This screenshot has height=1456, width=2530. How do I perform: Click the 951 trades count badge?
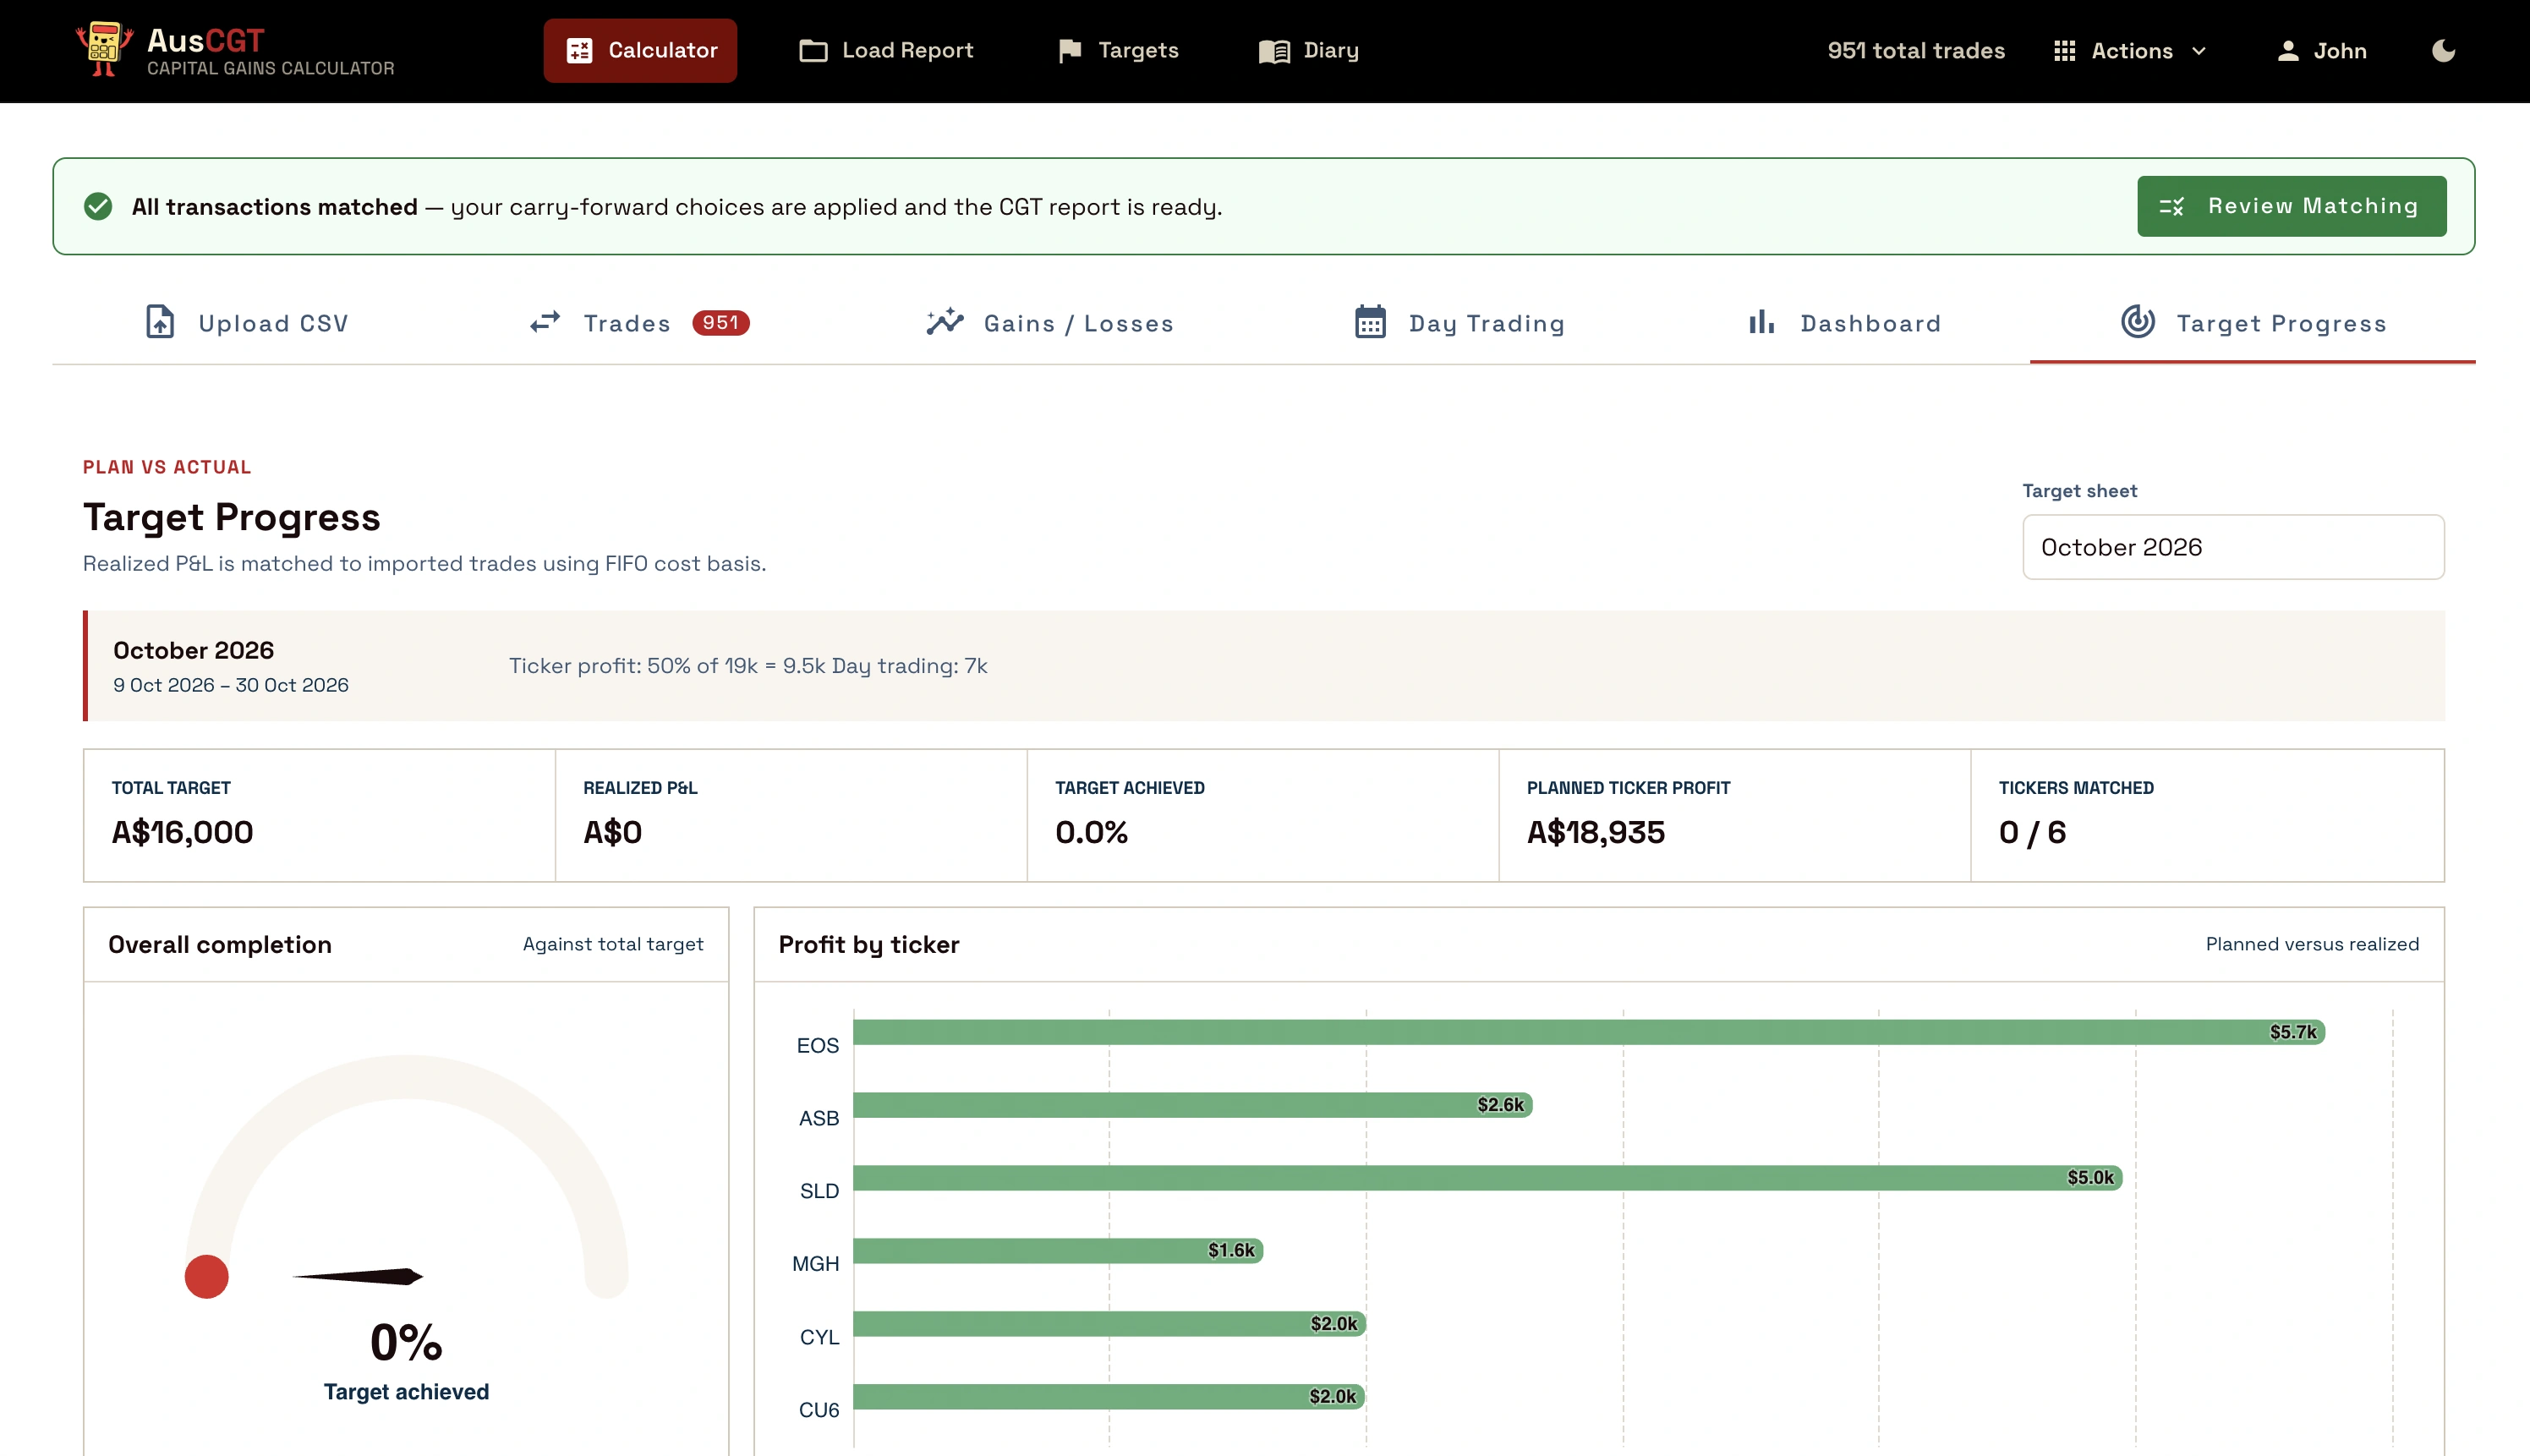721,323
